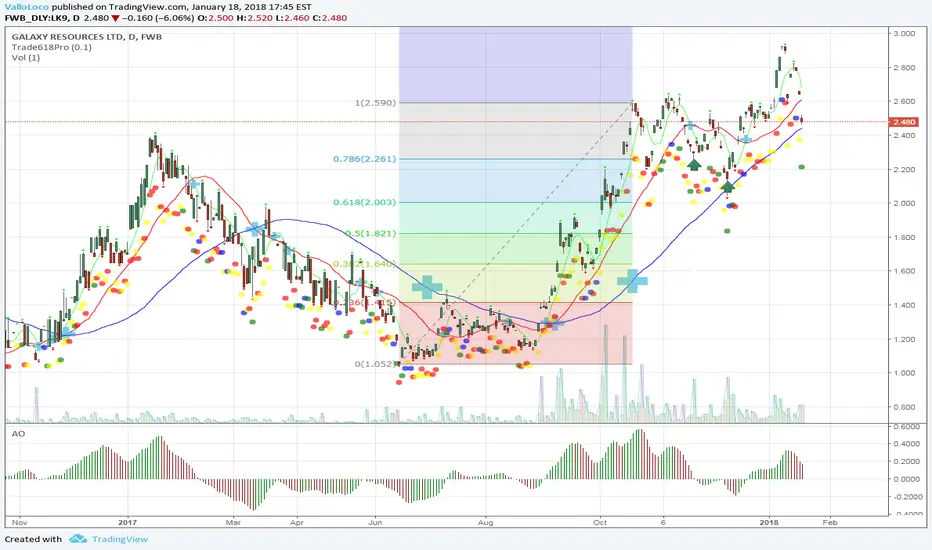Click the Mar date axis label
This screenshot has width=932, height=550.
234,523
